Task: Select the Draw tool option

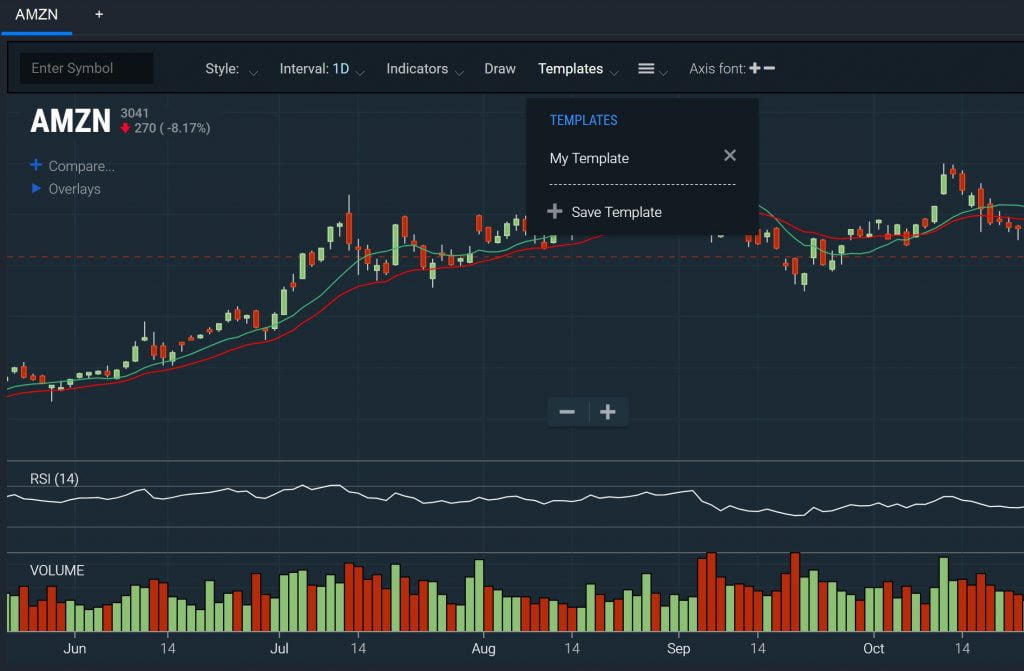Action: point(500,68)
